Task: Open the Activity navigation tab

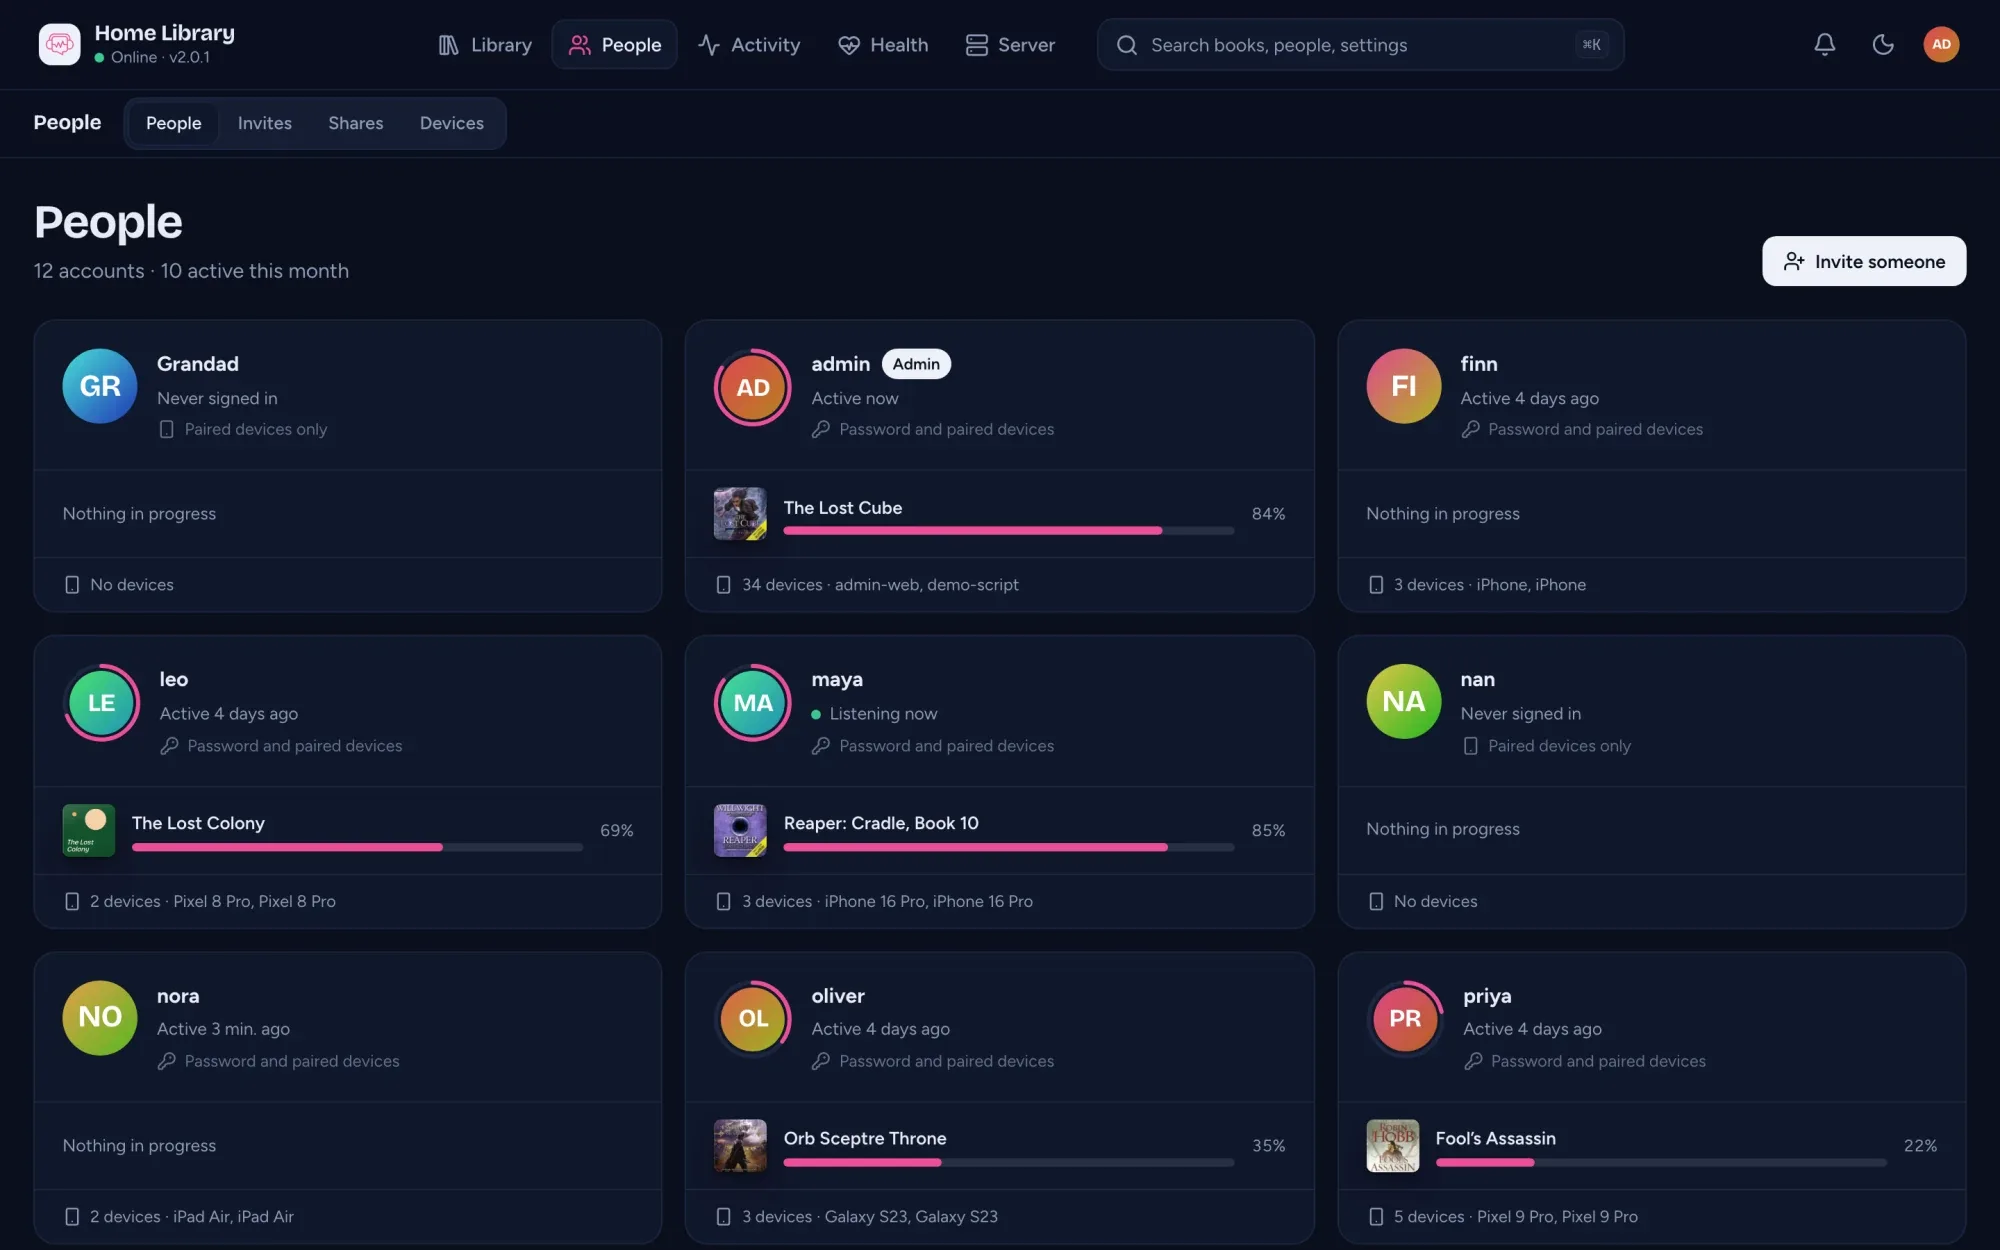Action: point(749,45)
